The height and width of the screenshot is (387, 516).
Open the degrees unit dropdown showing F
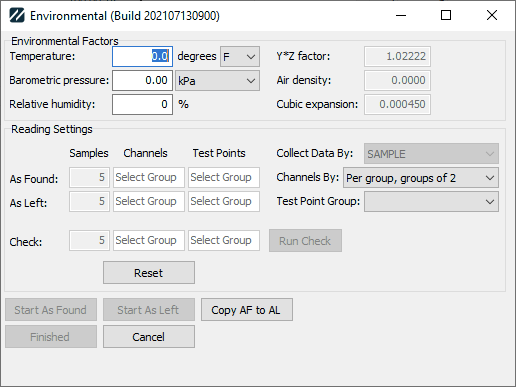(x=240, y=57)
